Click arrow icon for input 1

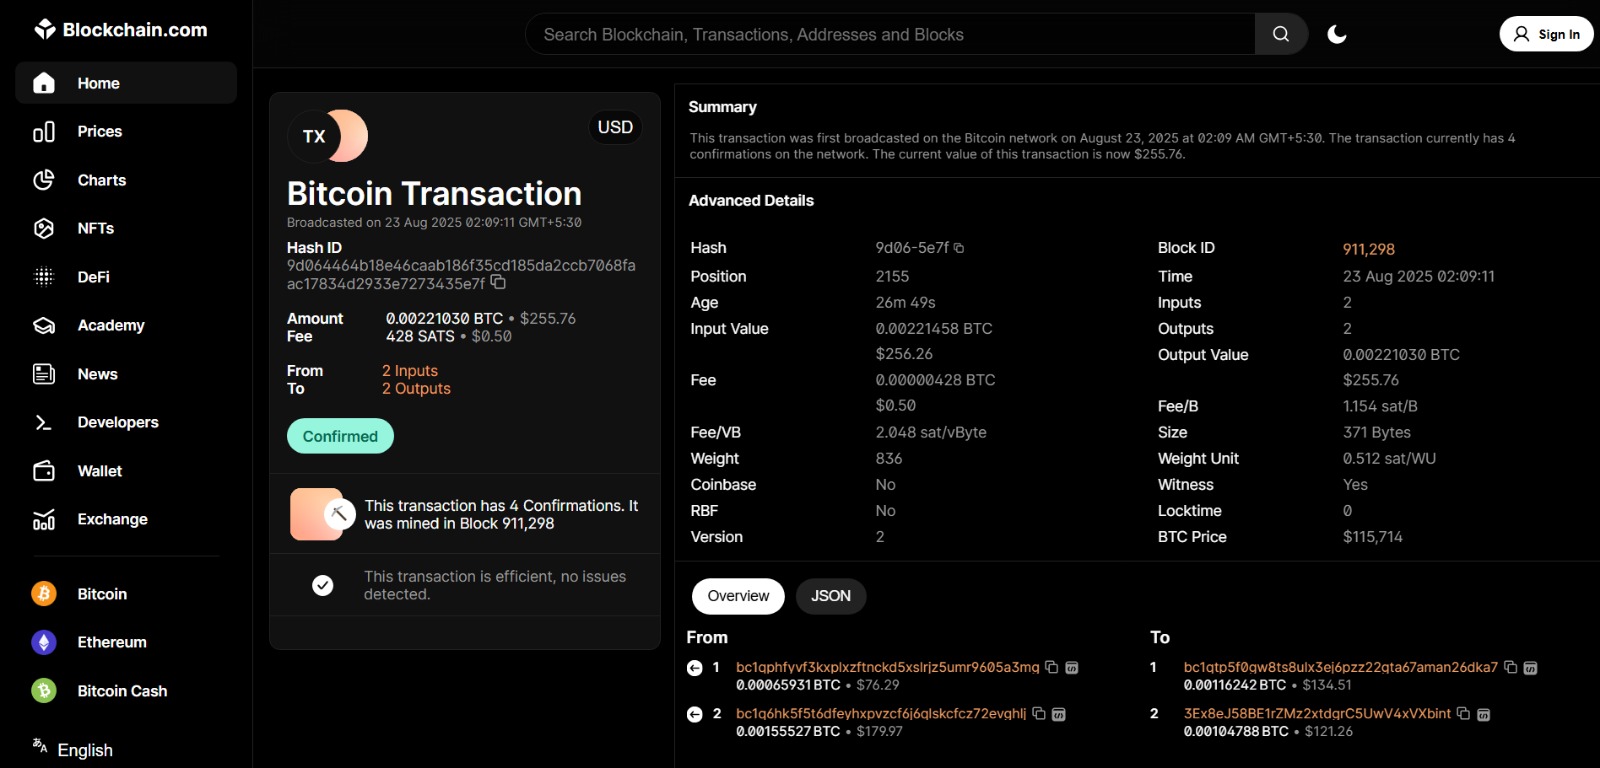pos(695,668)
